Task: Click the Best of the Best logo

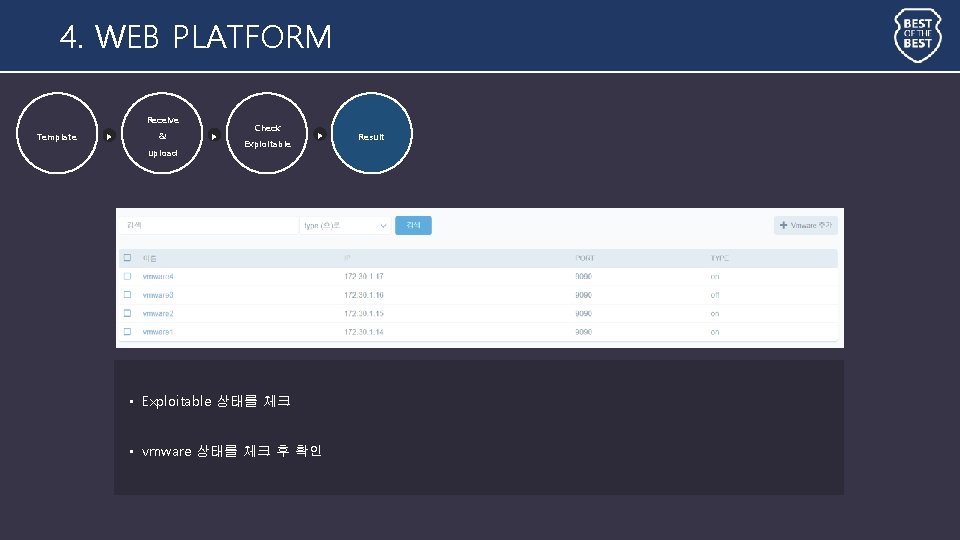Action: coord(917,35)
